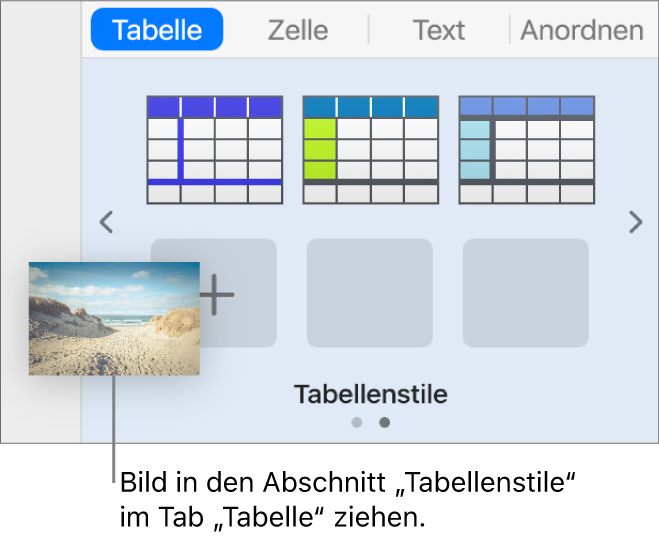Go to first table styles page dot
The image size is (659, 545).
[x=357, y=422]
